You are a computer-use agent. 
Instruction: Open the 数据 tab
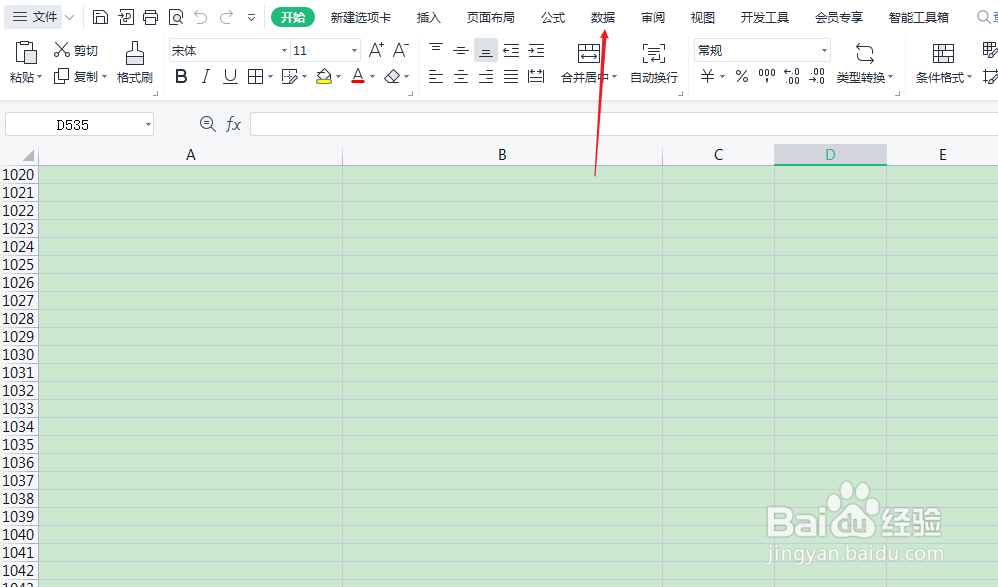click(603, 17)
